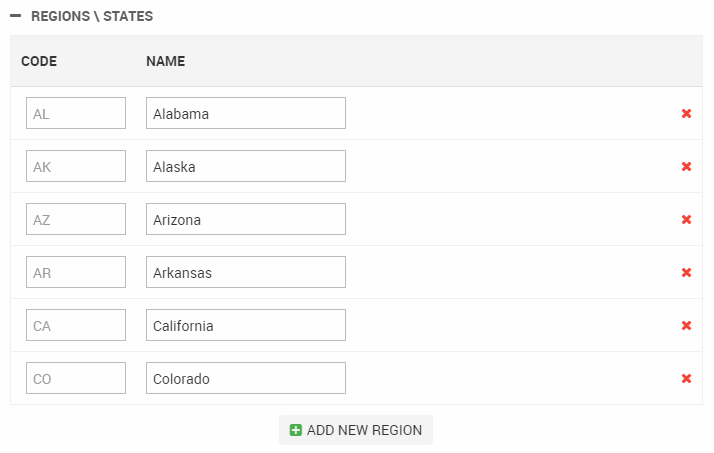Viewport: 714px width, 453px height.
Task: Delete the Arizona region entry
Action: (686, 220)
